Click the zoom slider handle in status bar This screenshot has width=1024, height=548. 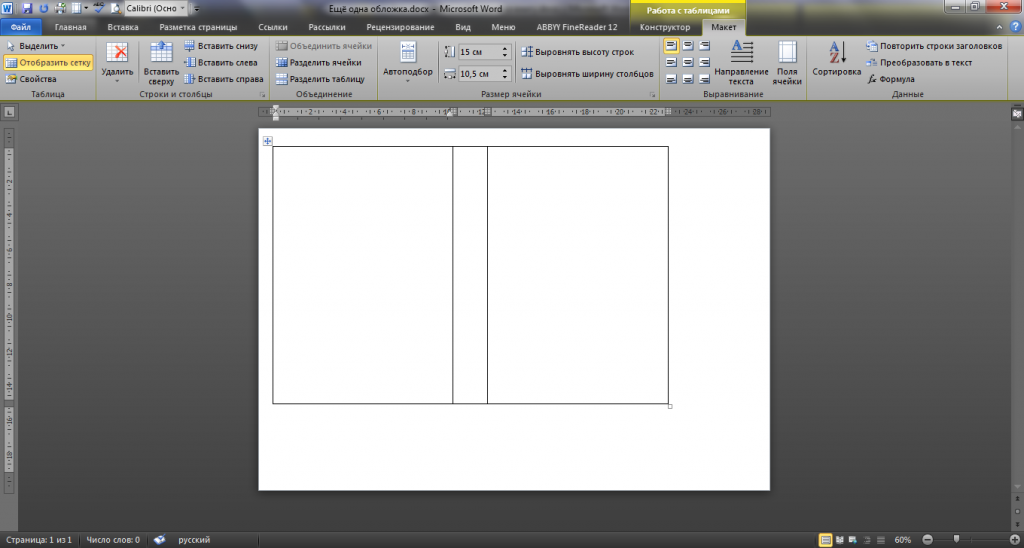tap(956, 540)
